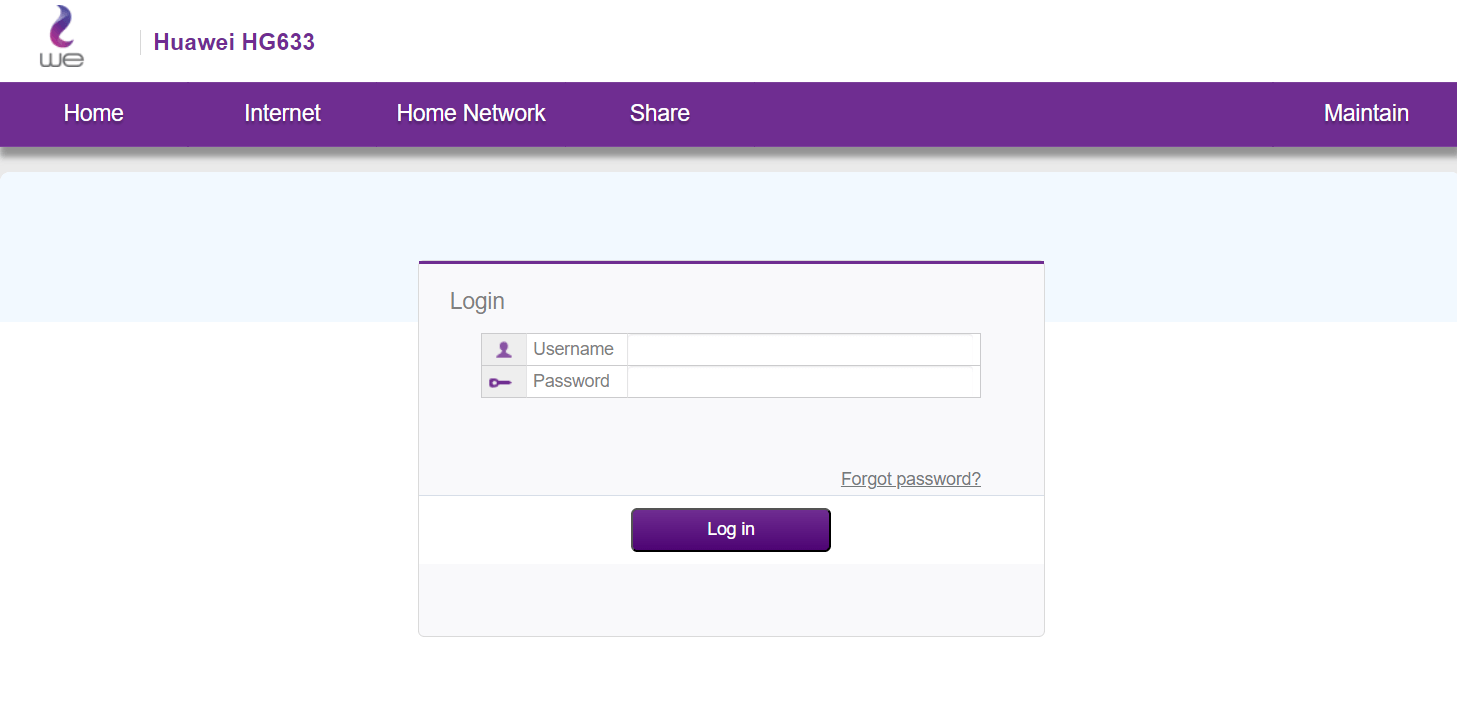
Task: Open the Maintain section
Action: 1365,114
